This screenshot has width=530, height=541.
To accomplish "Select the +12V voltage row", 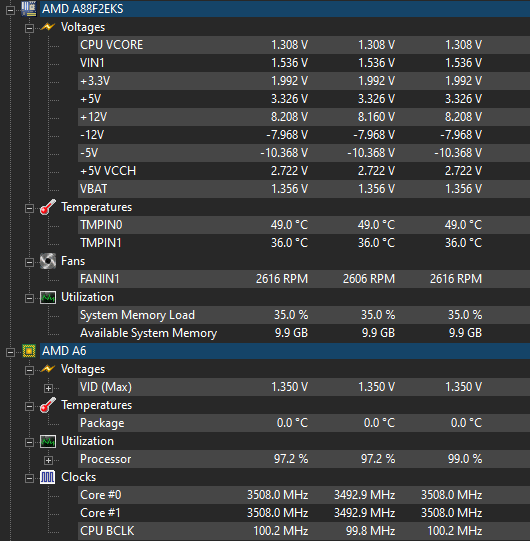I will pyautogui.click(x=304, y=117).
